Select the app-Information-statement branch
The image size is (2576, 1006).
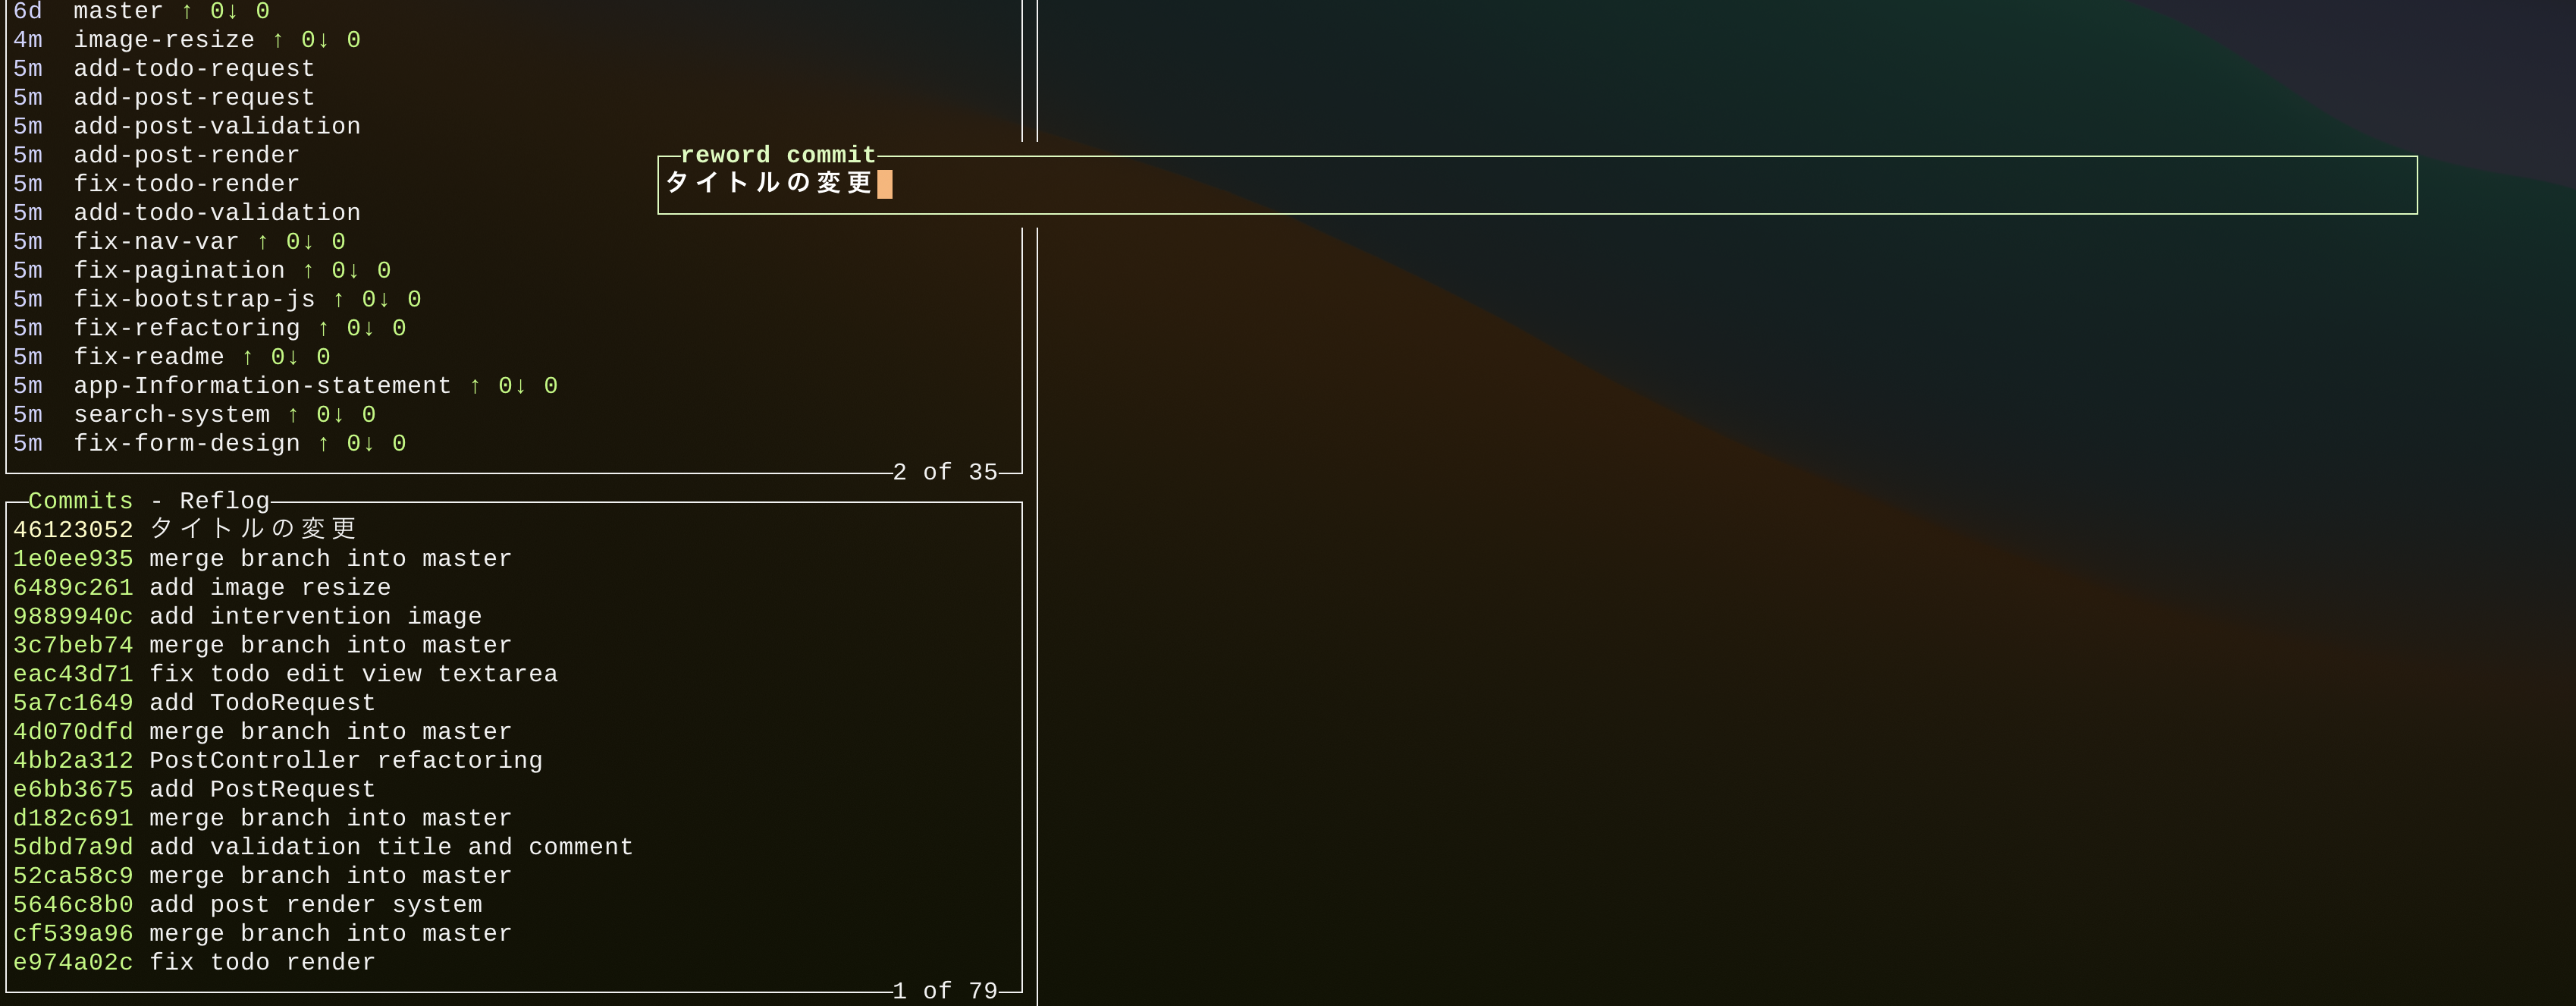coord(262,386)
